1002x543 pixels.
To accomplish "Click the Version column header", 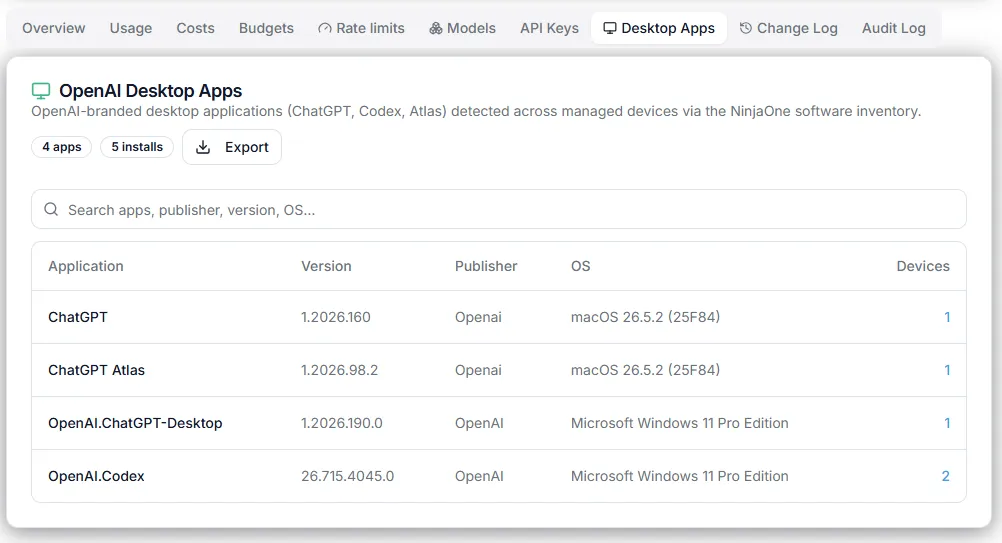I will [326, 266].
